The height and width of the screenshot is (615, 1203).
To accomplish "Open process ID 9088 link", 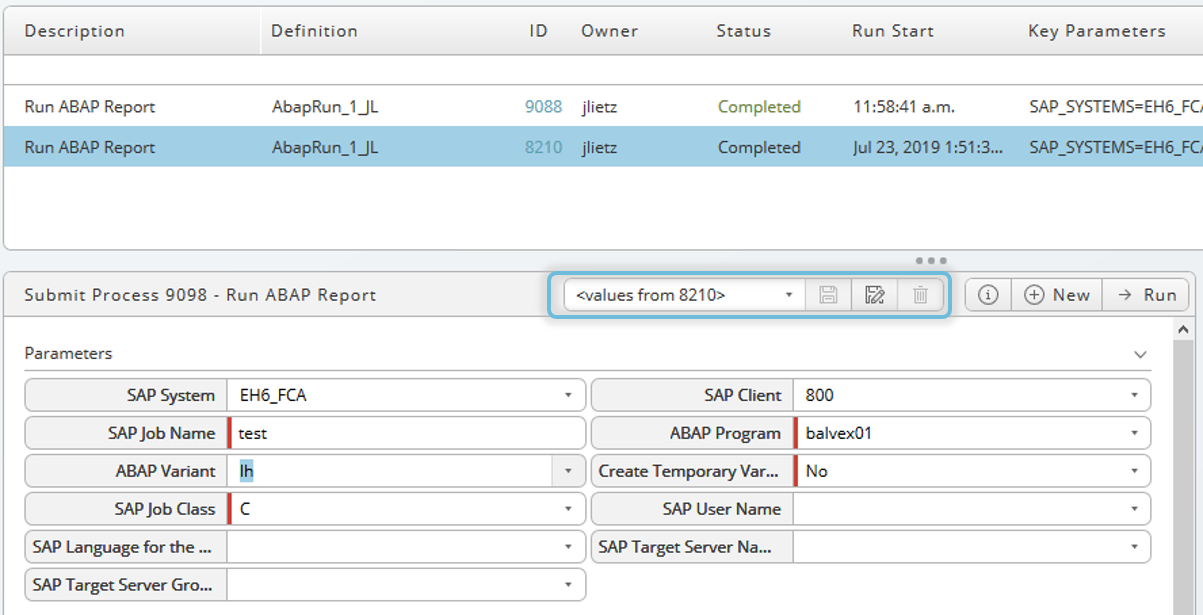I will (543, 107).
